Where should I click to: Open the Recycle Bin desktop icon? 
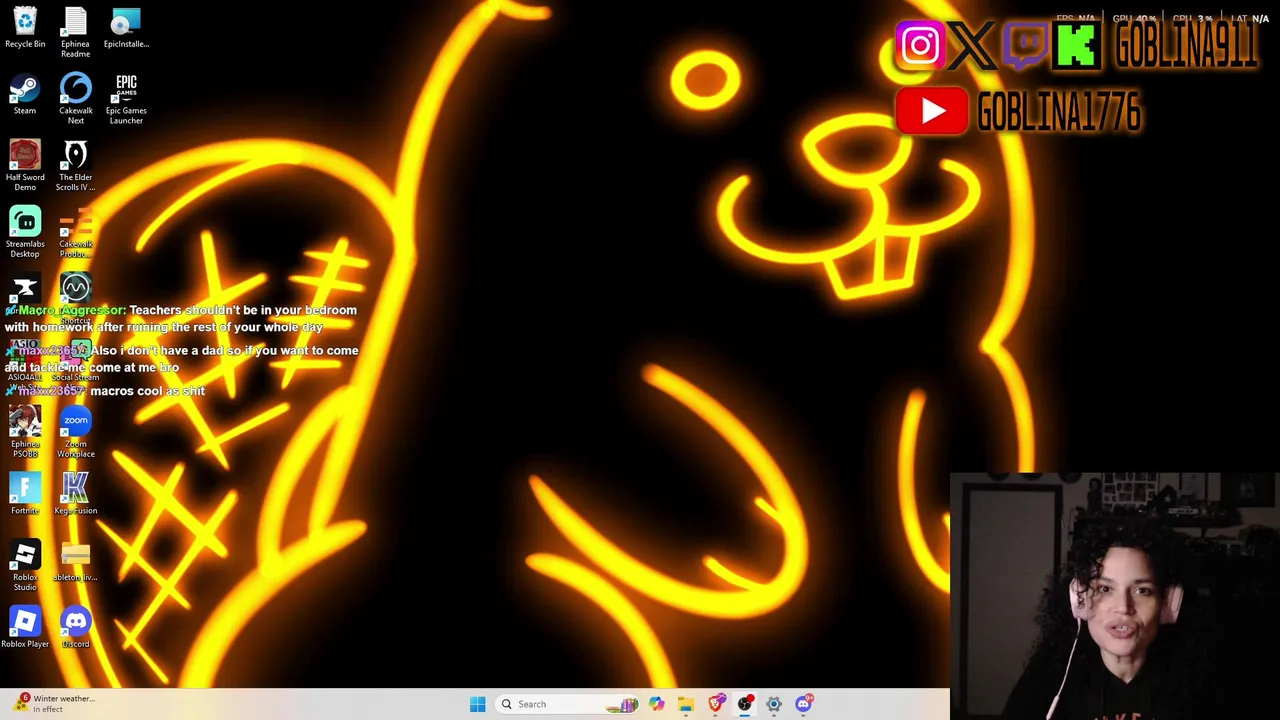pos(25,28)
